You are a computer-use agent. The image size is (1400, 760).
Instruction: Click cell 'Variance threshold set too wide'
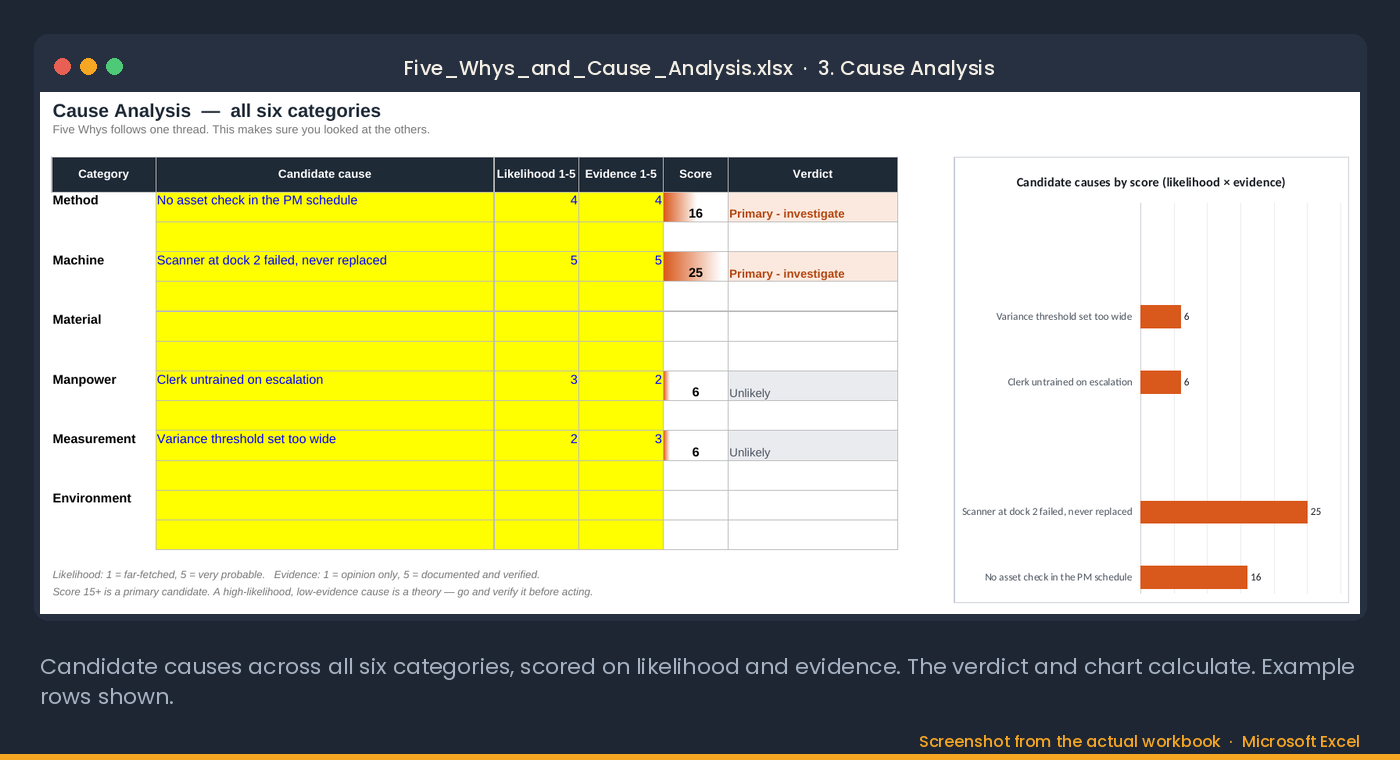325,445
